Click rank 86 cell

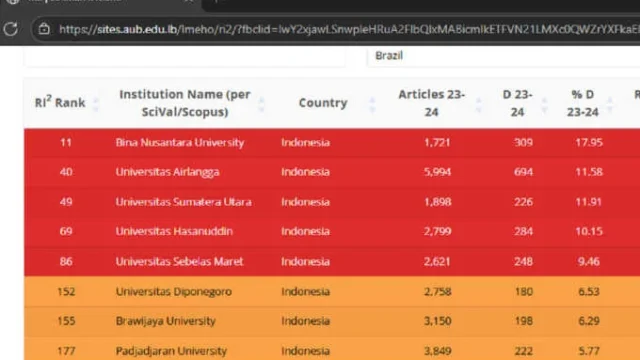(x=66, y=262)
